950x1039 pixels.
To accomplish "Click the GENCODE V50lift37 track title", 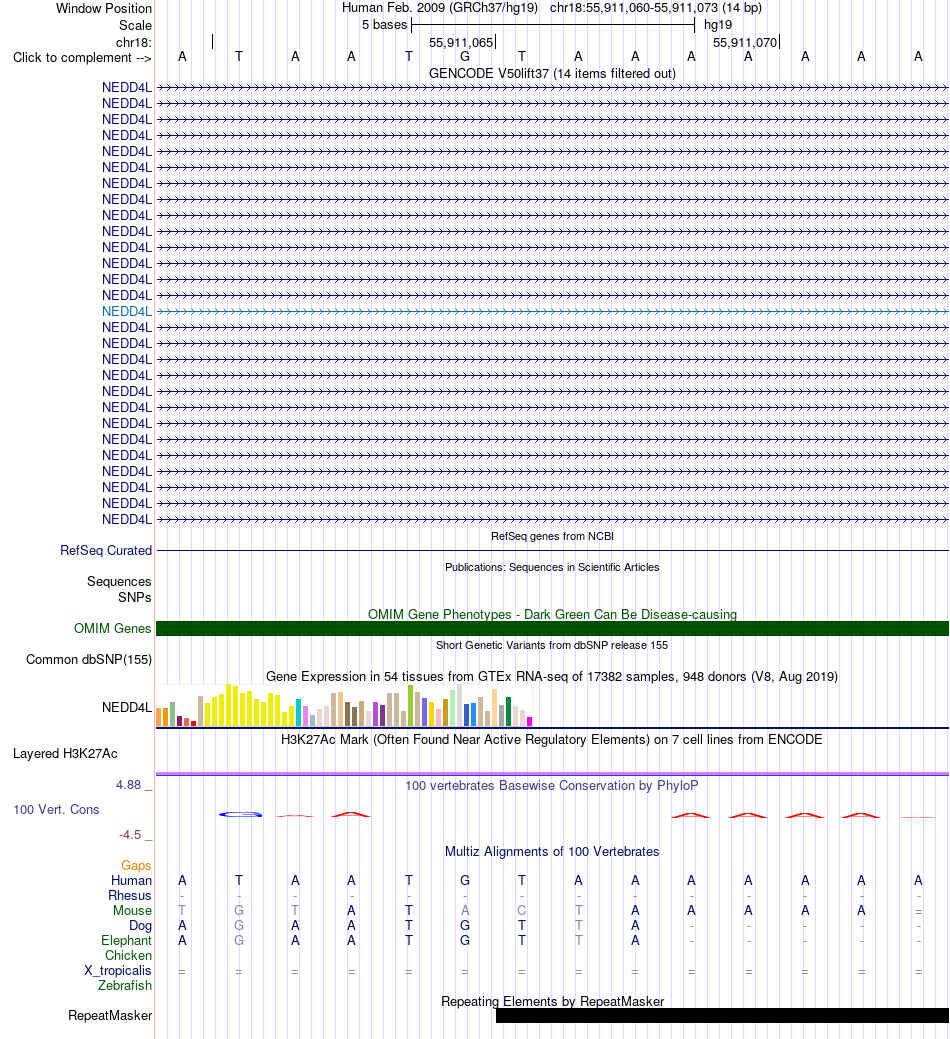I will pyautogui.click(x=552, y=74).
